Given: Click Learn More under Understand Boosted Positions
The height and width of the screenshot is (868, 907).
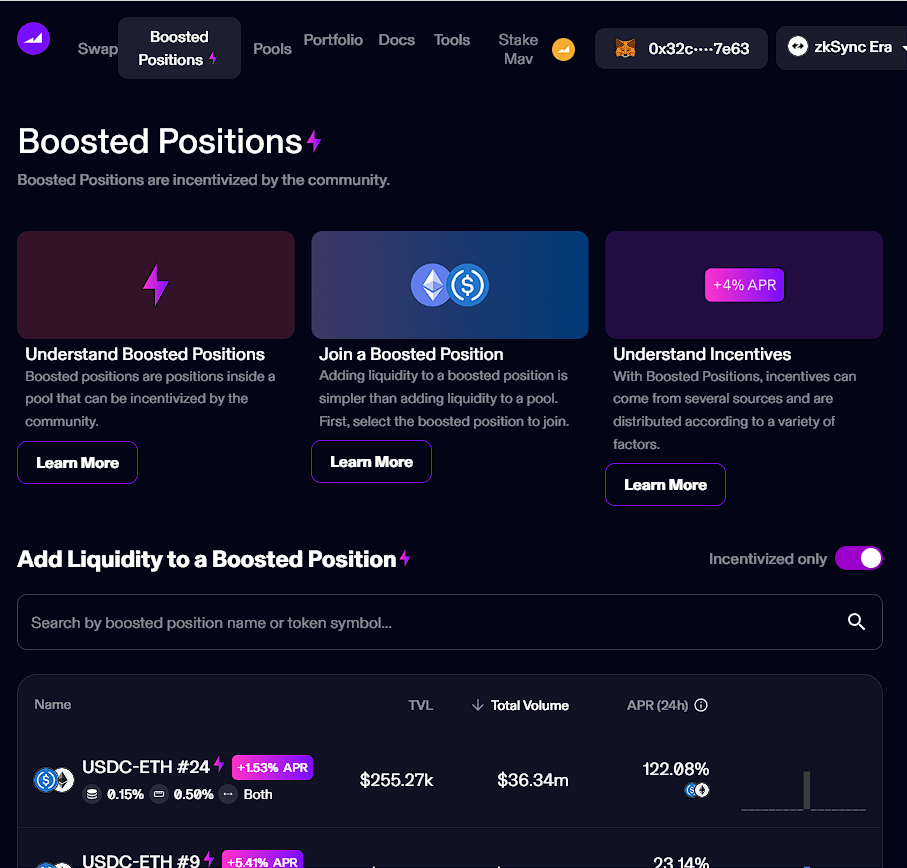Looking at the screenshot, I should coord(77,463).
